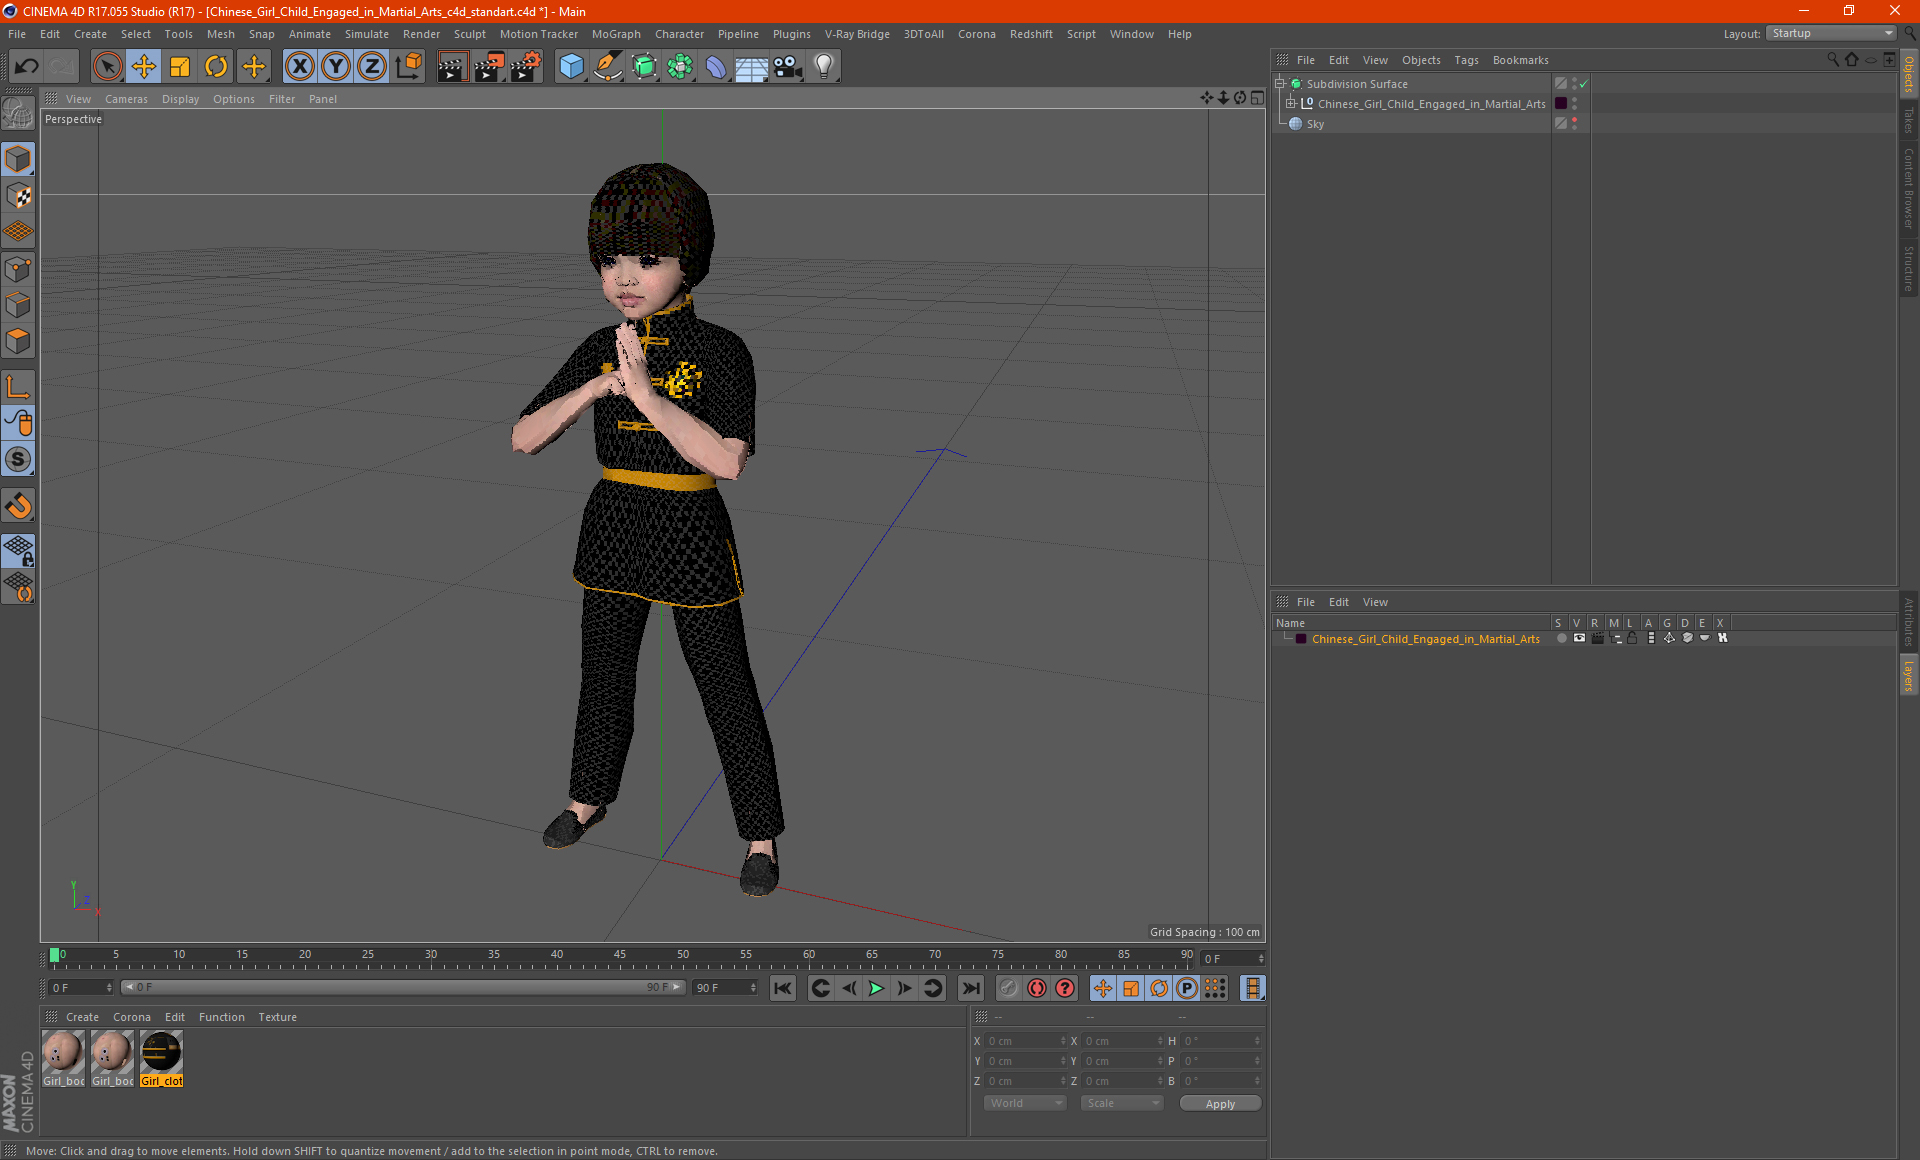Open viewport Cameras menu

coord(126,99)
